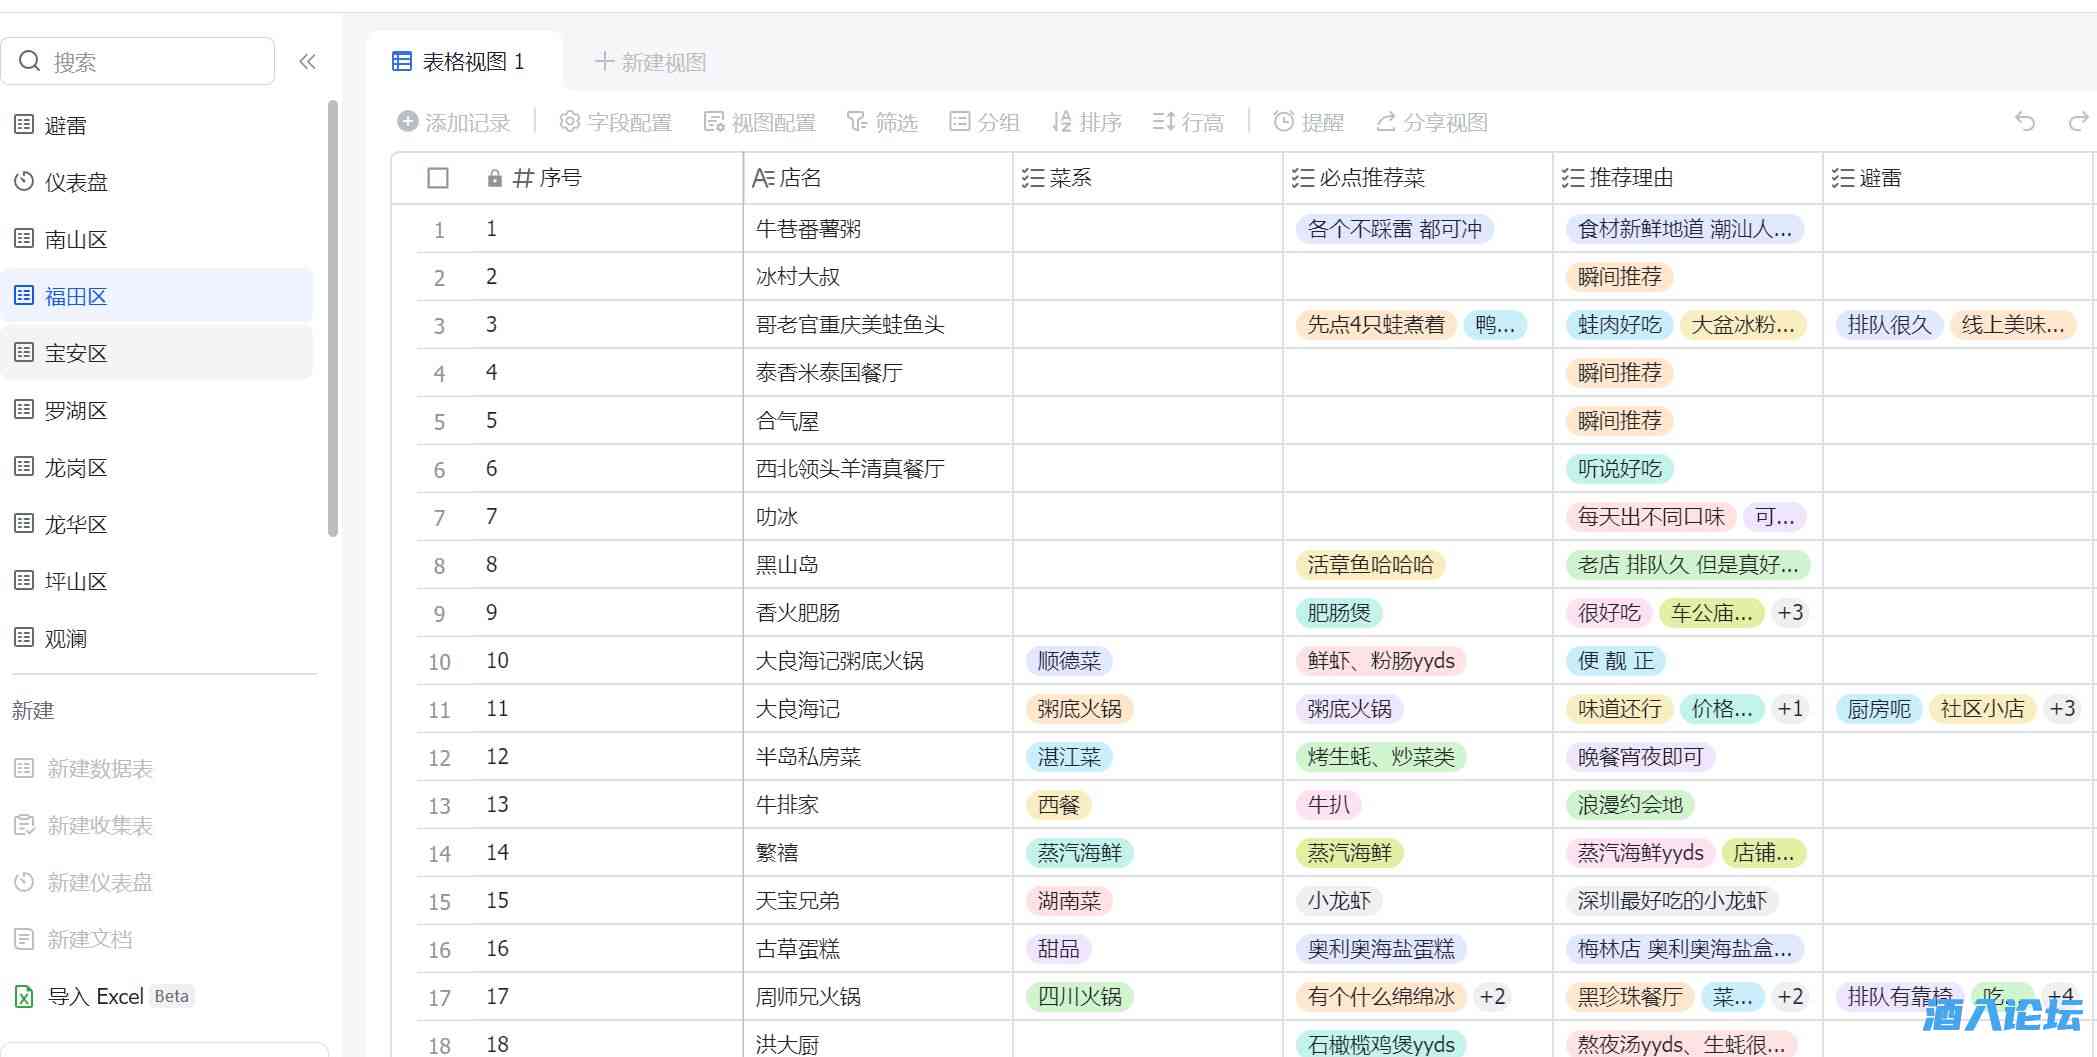Click 添加记录 button

[454, 122]
